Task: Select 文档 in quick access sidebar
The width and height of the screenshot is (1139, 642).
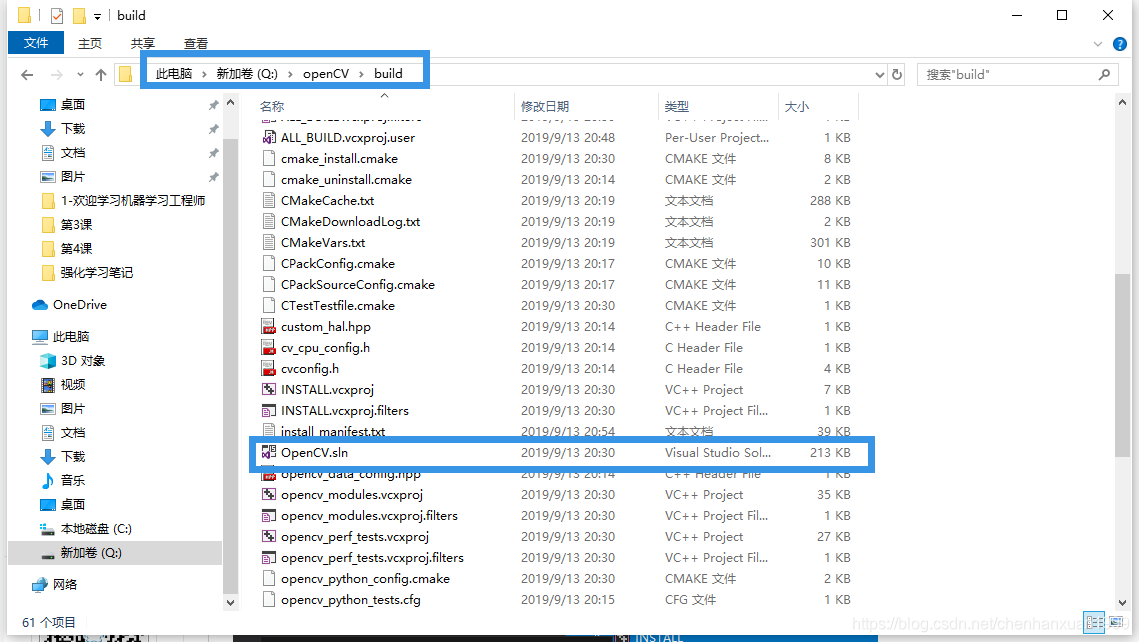Action: coord(73,153)
